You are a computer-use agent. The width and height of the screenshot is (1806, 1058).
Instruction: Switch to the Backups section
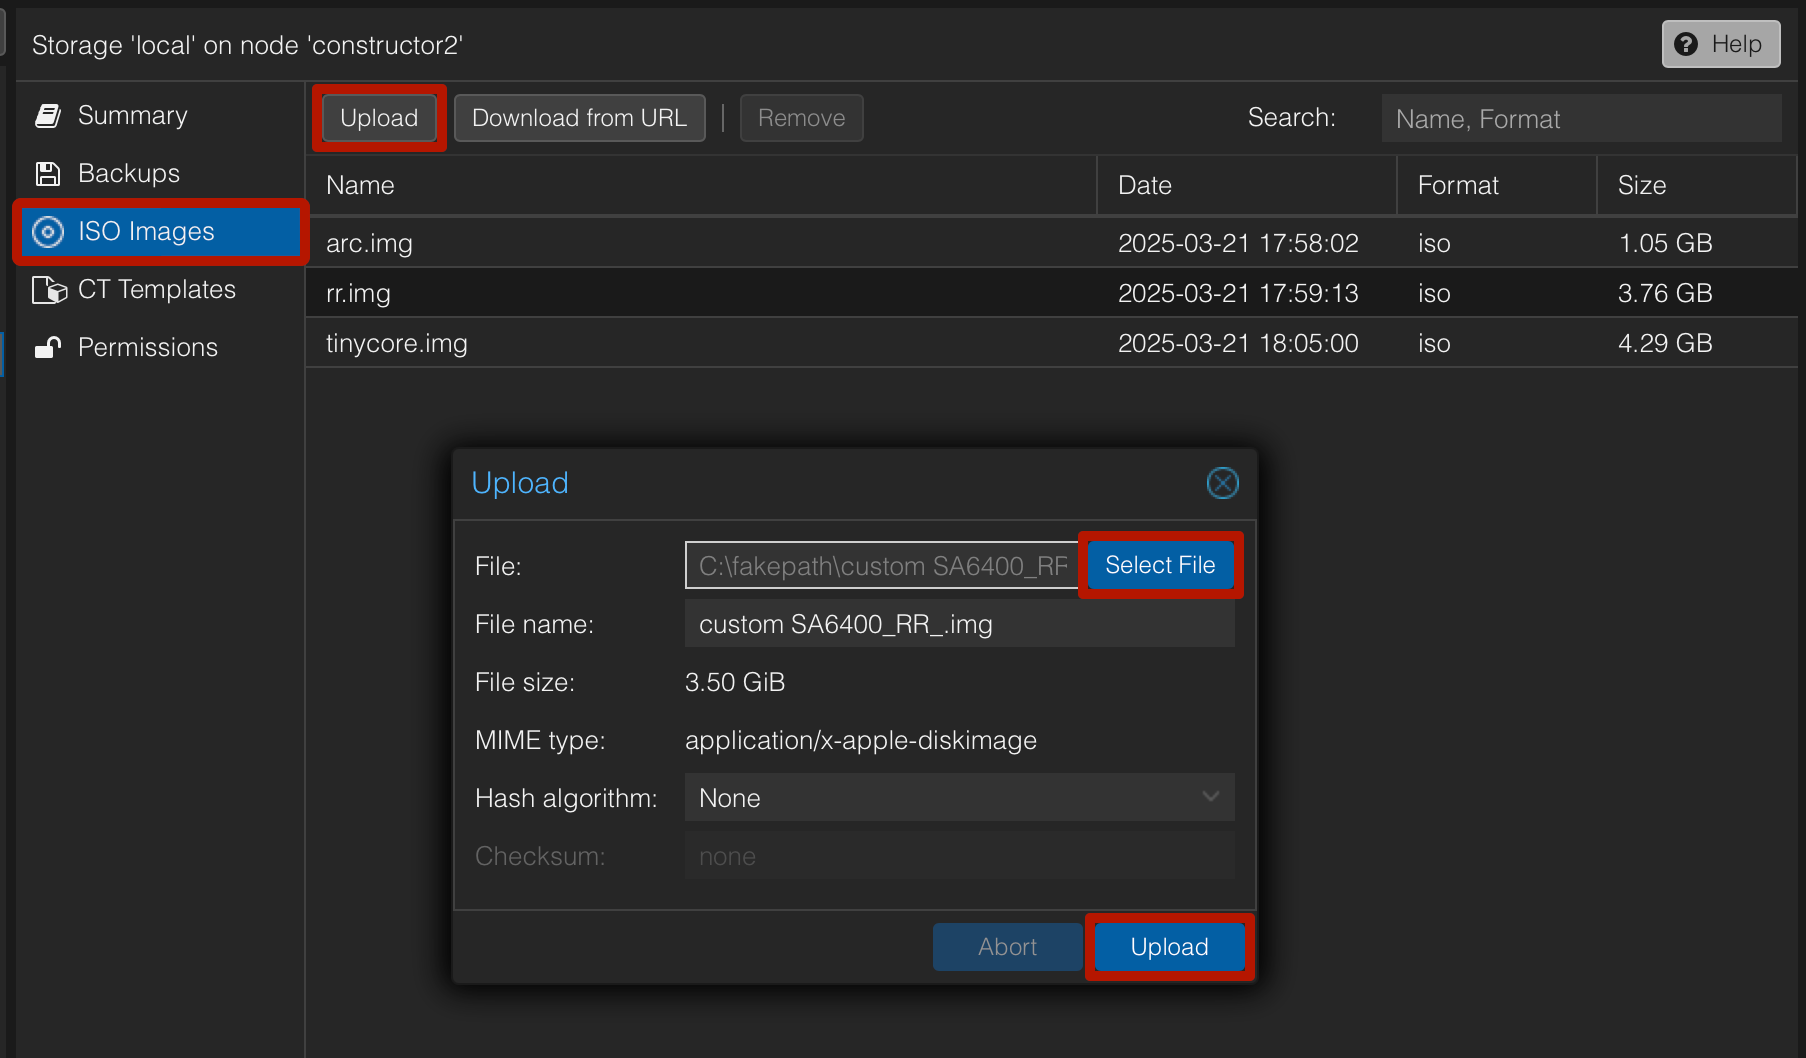click(129, 174)
